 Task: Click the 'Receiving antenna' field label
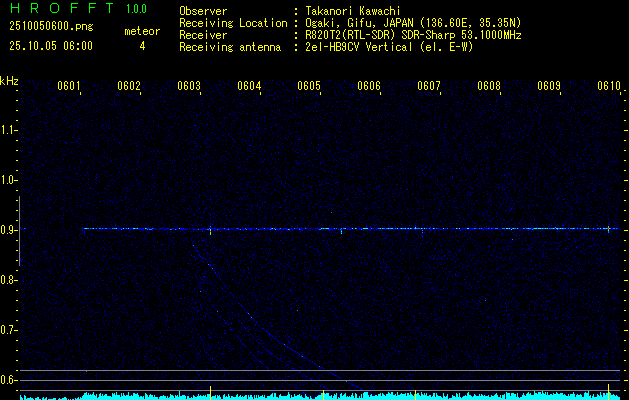[230, 47]
